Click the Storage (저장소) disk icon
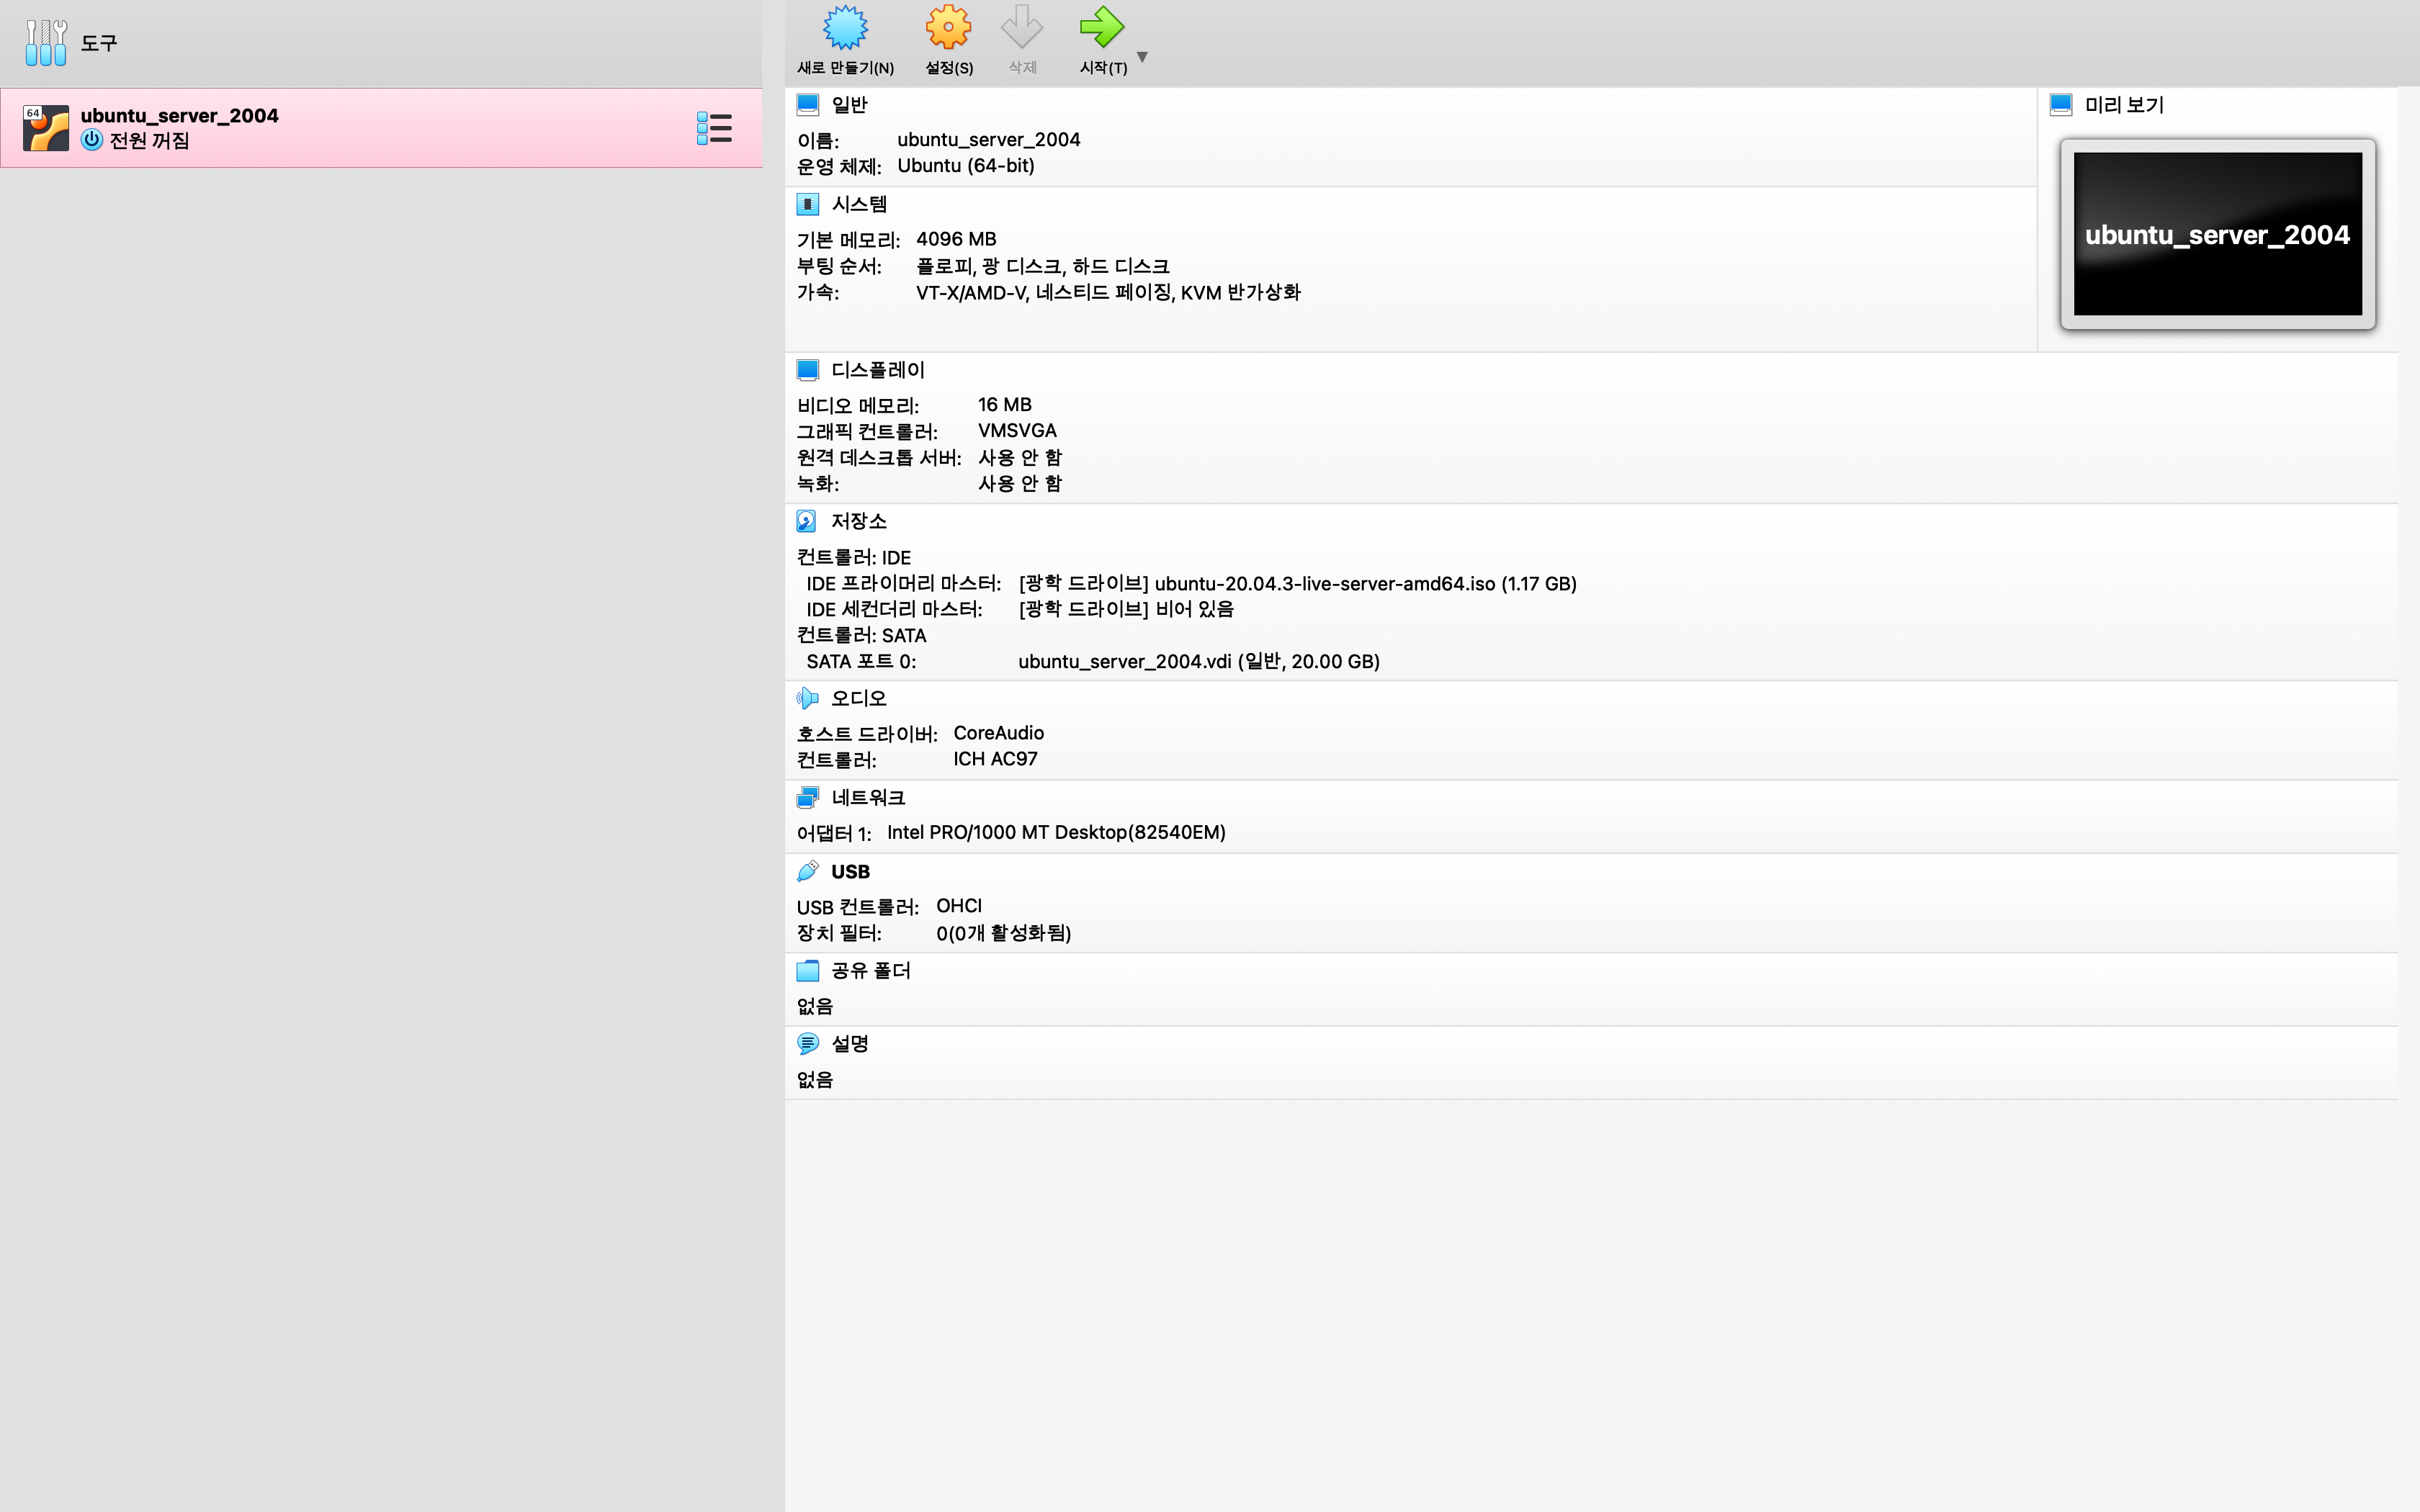Screen dimensions: 2420x1512 point(807,521)
